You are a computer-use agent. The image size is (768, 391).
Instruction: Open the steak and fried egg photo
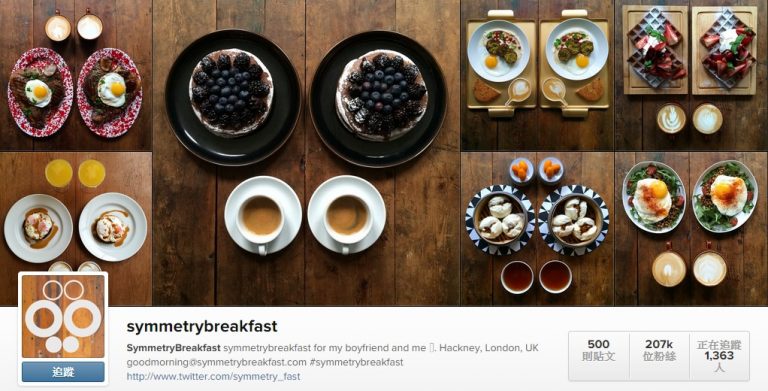click(76, 75)
